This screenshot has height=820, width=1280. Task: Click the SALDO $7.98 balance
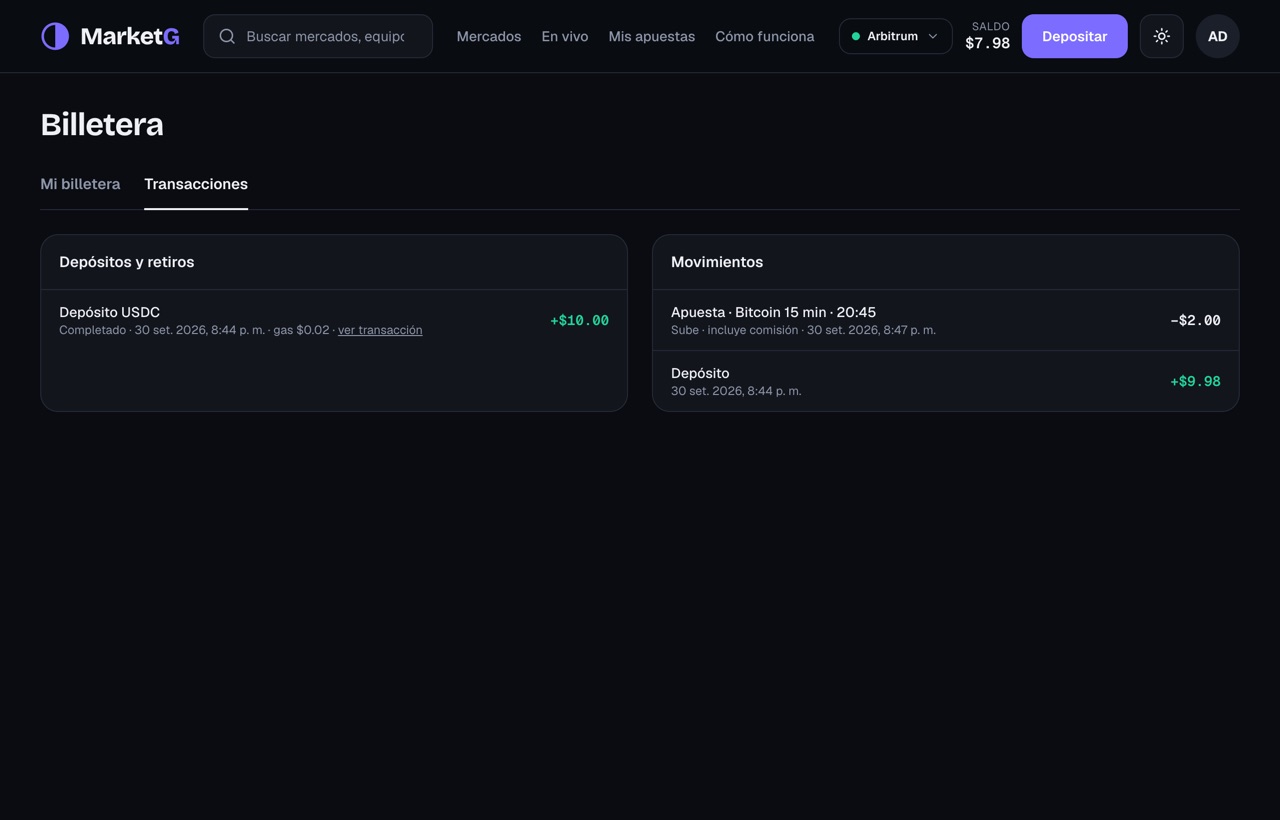988,36
